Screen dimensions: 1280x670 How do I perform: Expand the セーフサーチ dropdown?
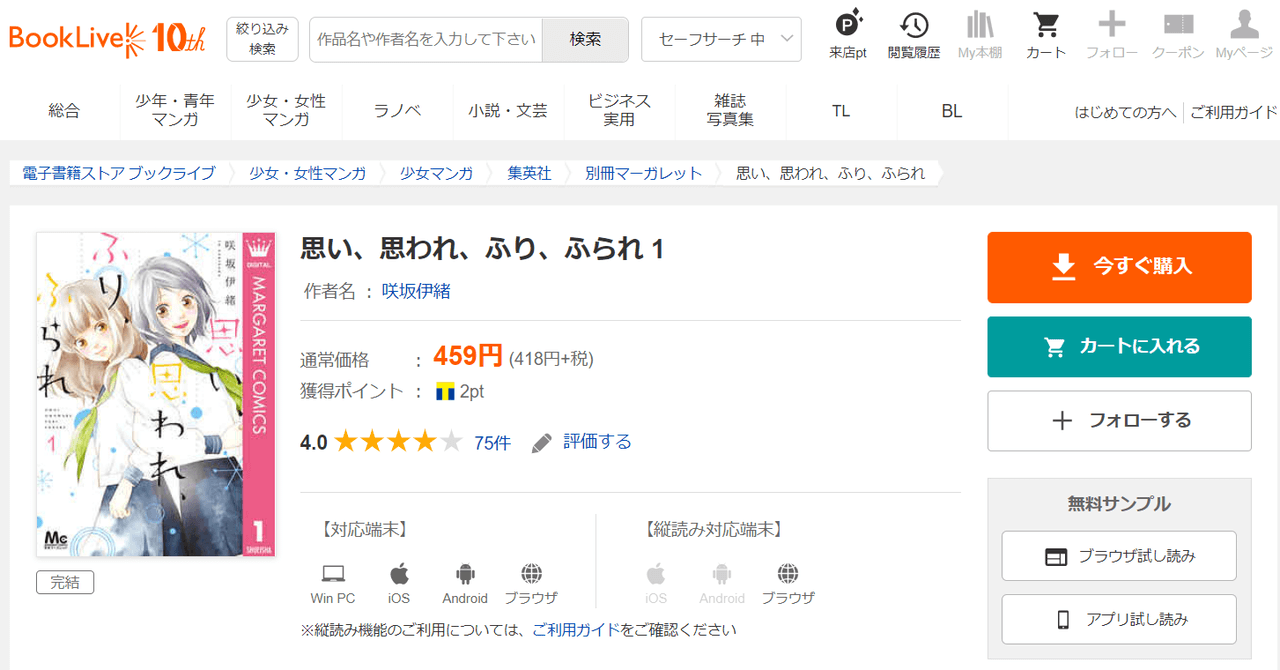pos(721,39)
